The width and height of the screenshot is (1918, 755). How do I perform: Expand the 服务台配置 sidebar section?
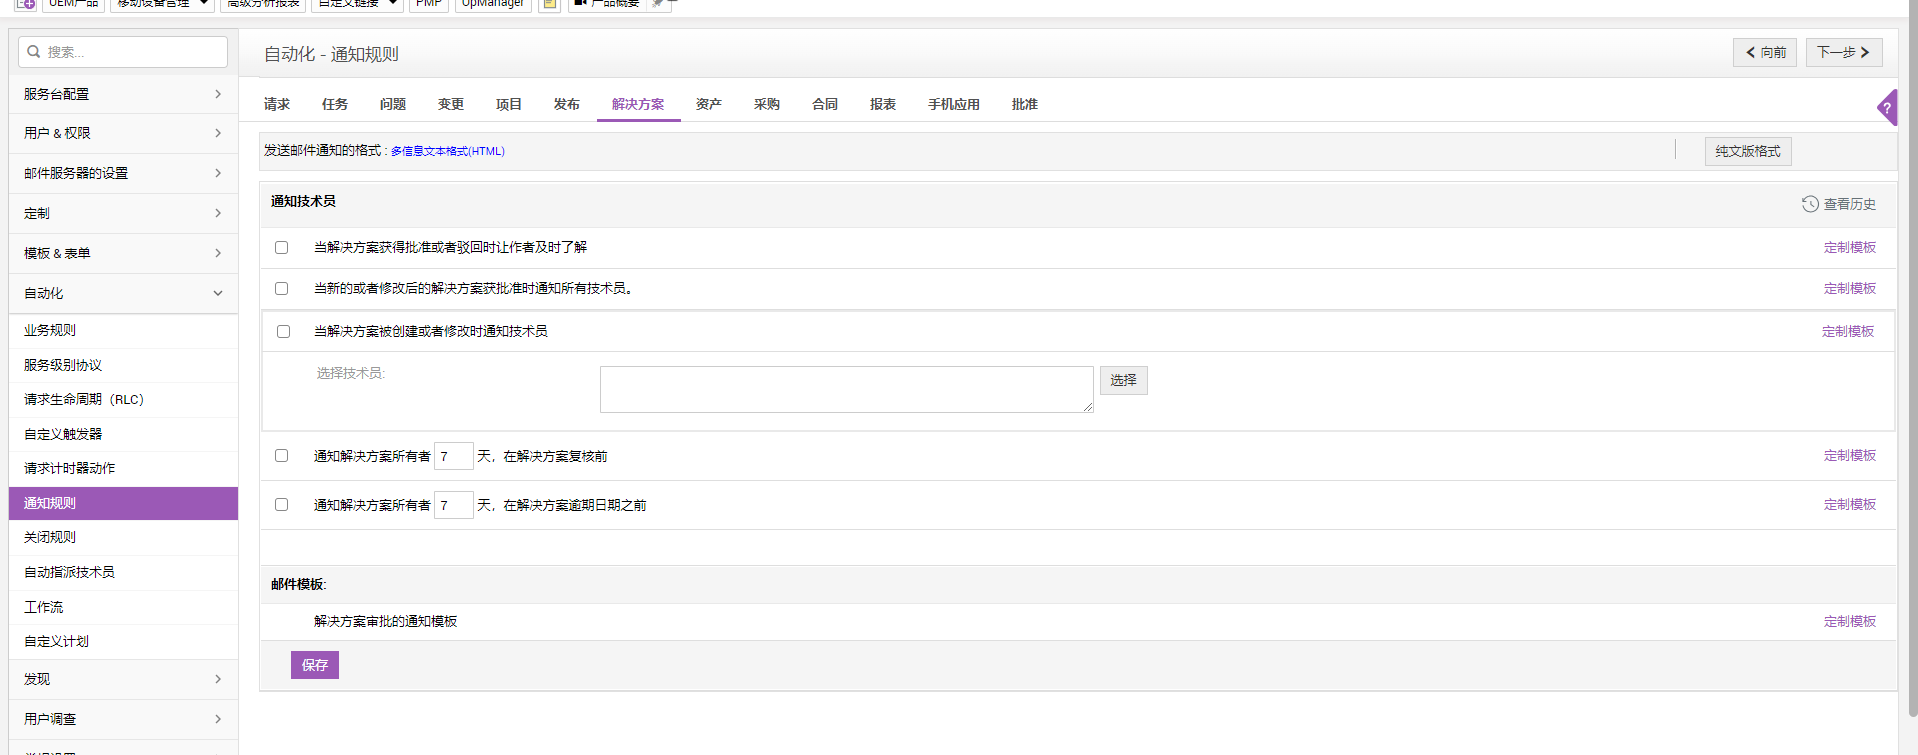[123, 94]
